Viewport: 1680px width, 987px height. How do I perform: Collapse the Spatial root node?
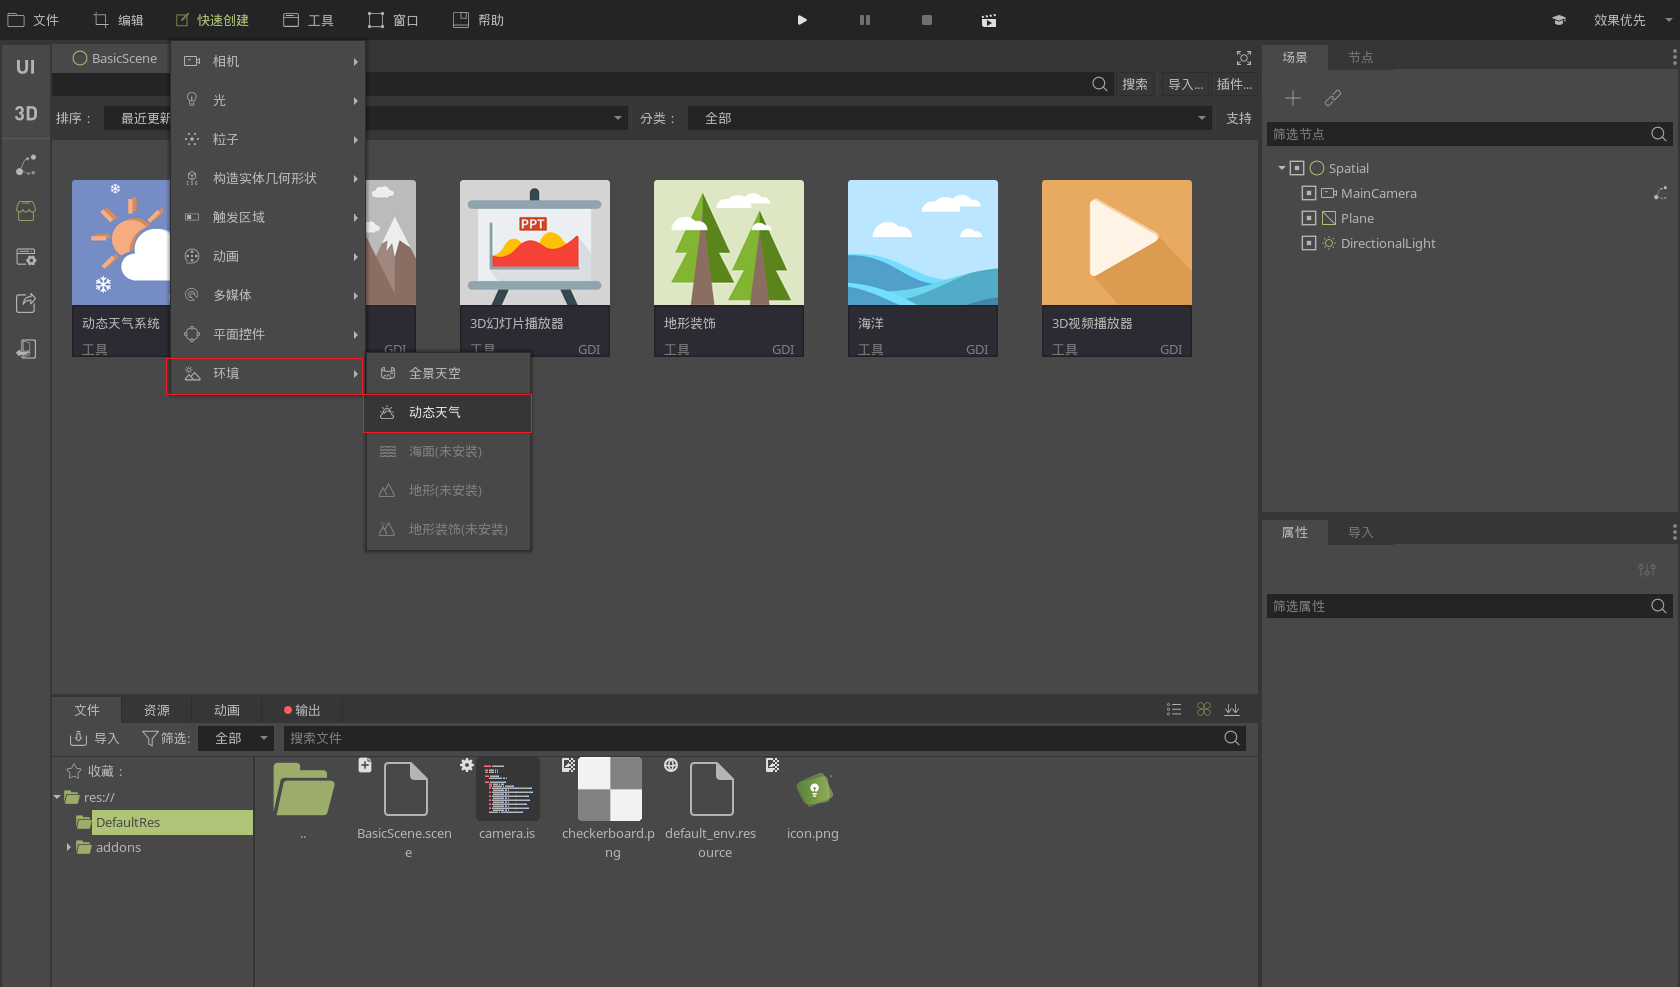[x=1282, y=168]
